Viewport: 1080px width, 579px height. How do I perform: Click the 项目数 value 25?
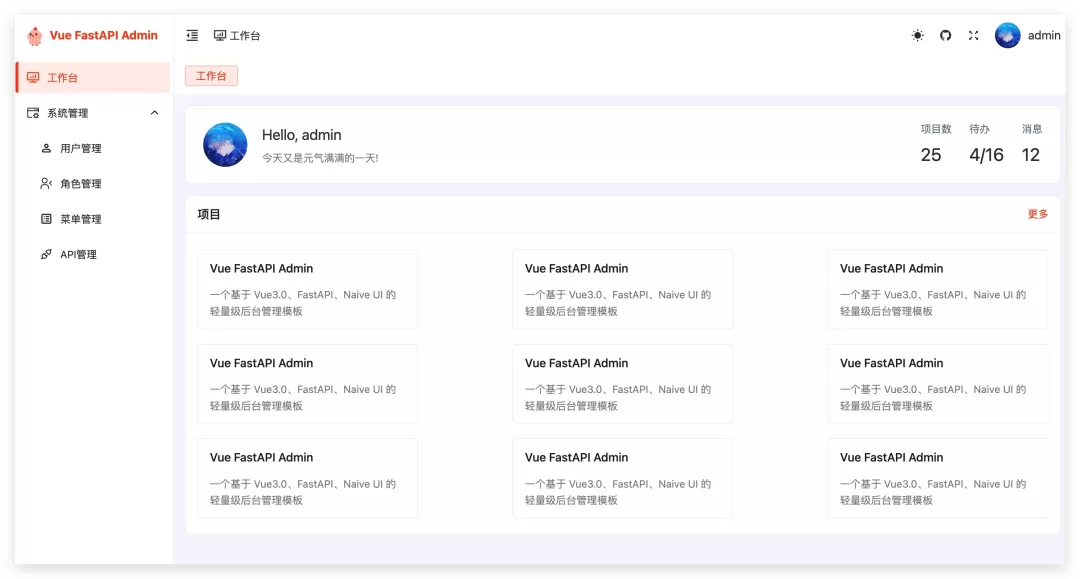click(x=931, y=155)
